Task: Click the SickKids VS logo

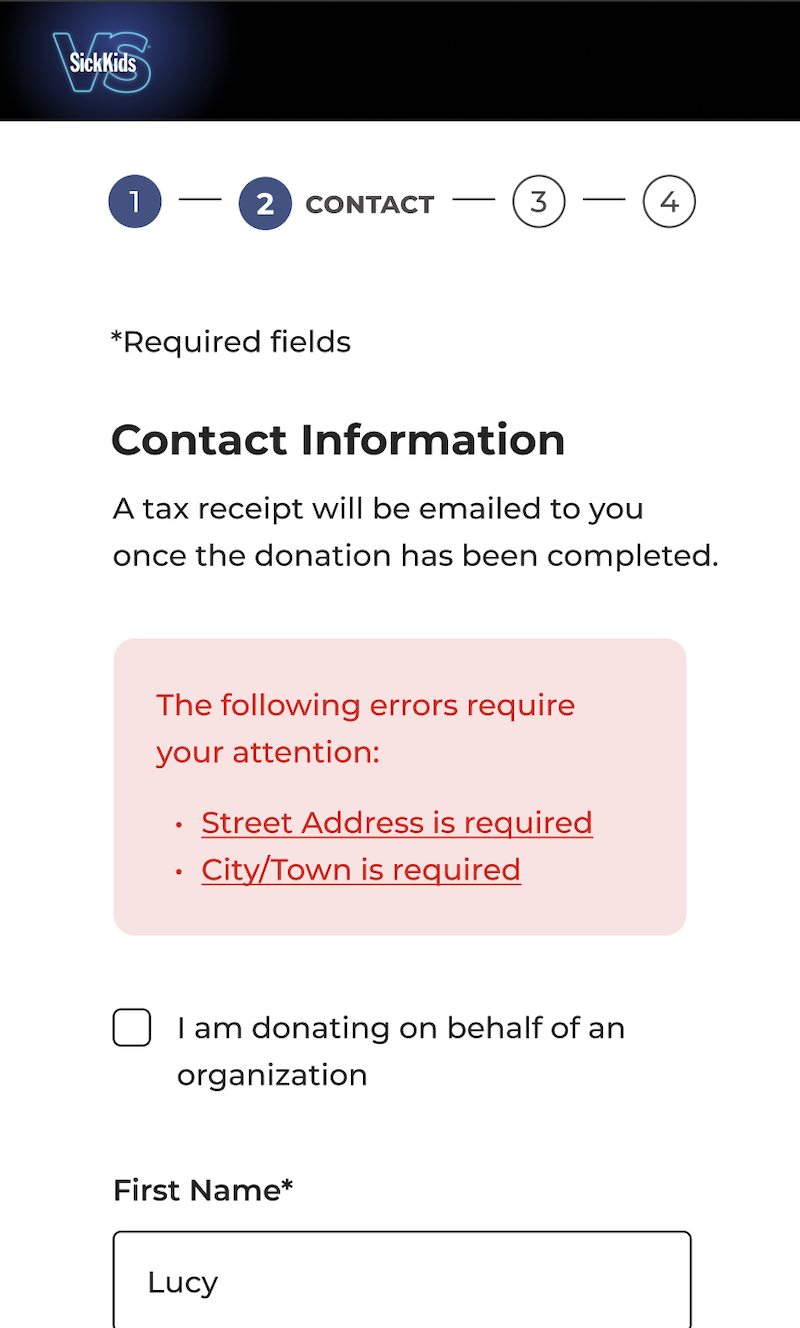Action: tap(102, 62)
